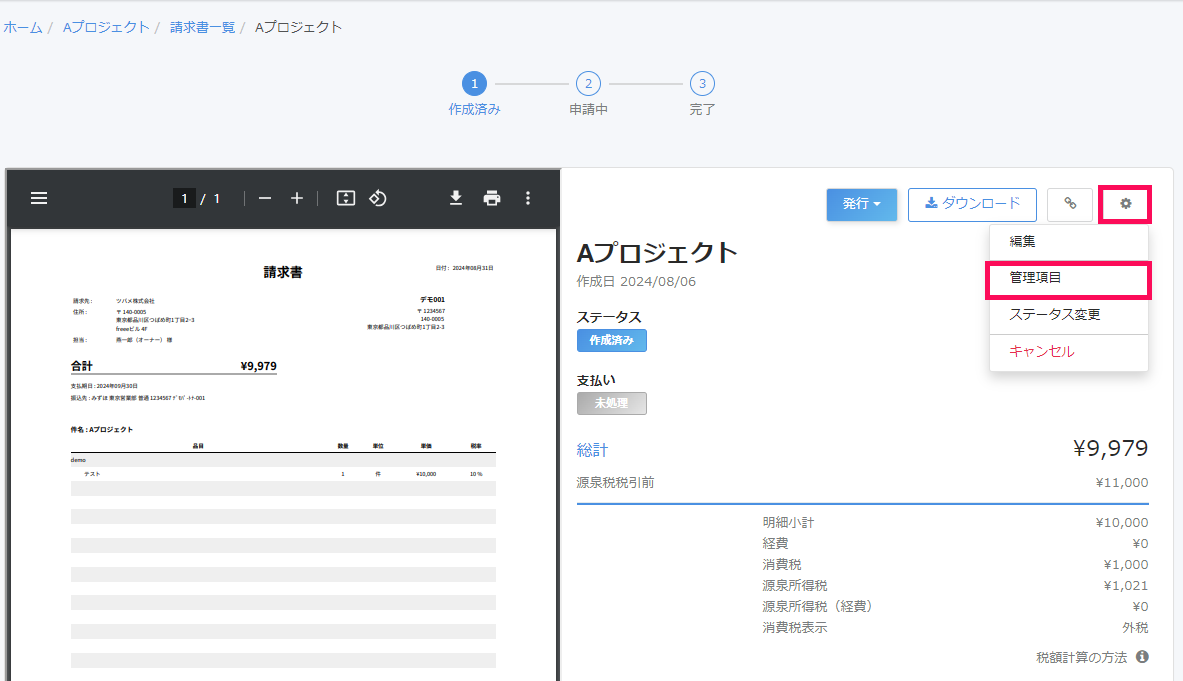Open 請求書一覧 breadcrumb link
This screenshot has width=1183, height=681.
tap(202, 27)
